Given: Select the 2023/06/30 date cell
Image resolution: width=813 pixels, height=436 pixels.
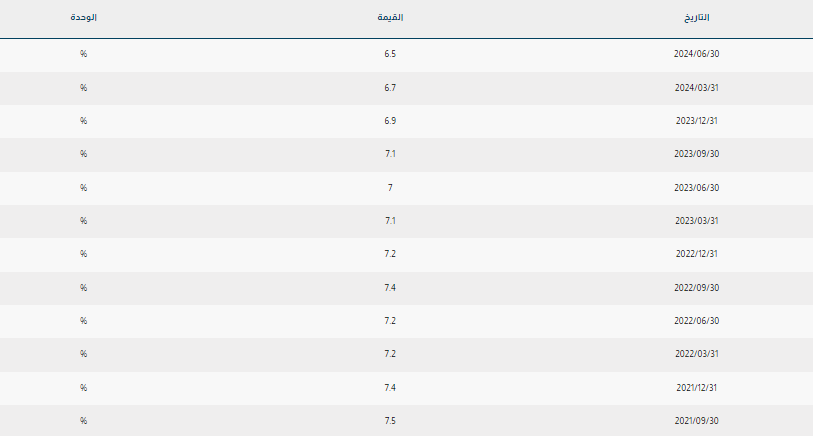Looking at the screenshot, I should (x=697, y=187).
